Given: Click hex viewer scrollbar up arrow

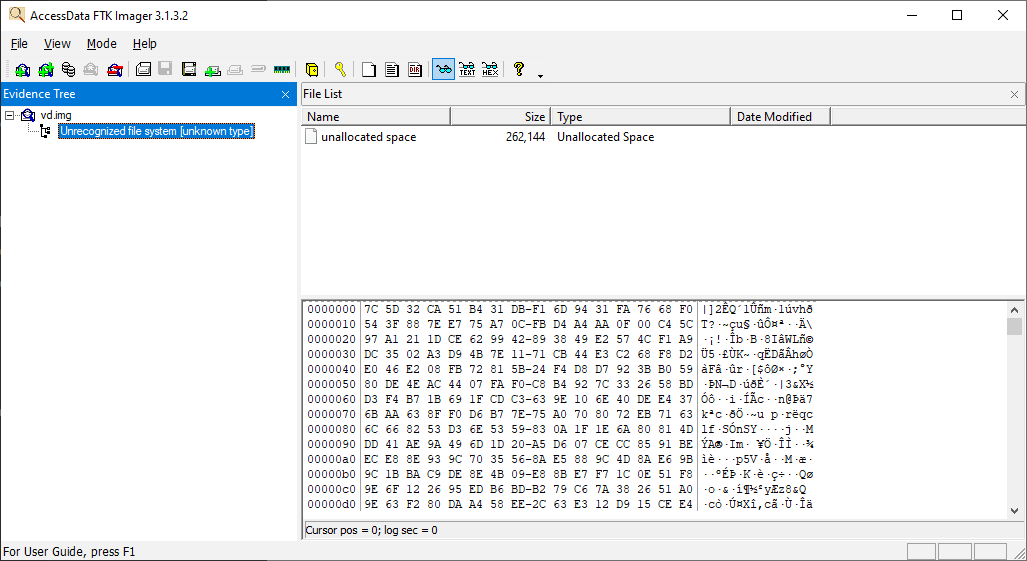Looking at the screenshot, I should [1015, 310].
